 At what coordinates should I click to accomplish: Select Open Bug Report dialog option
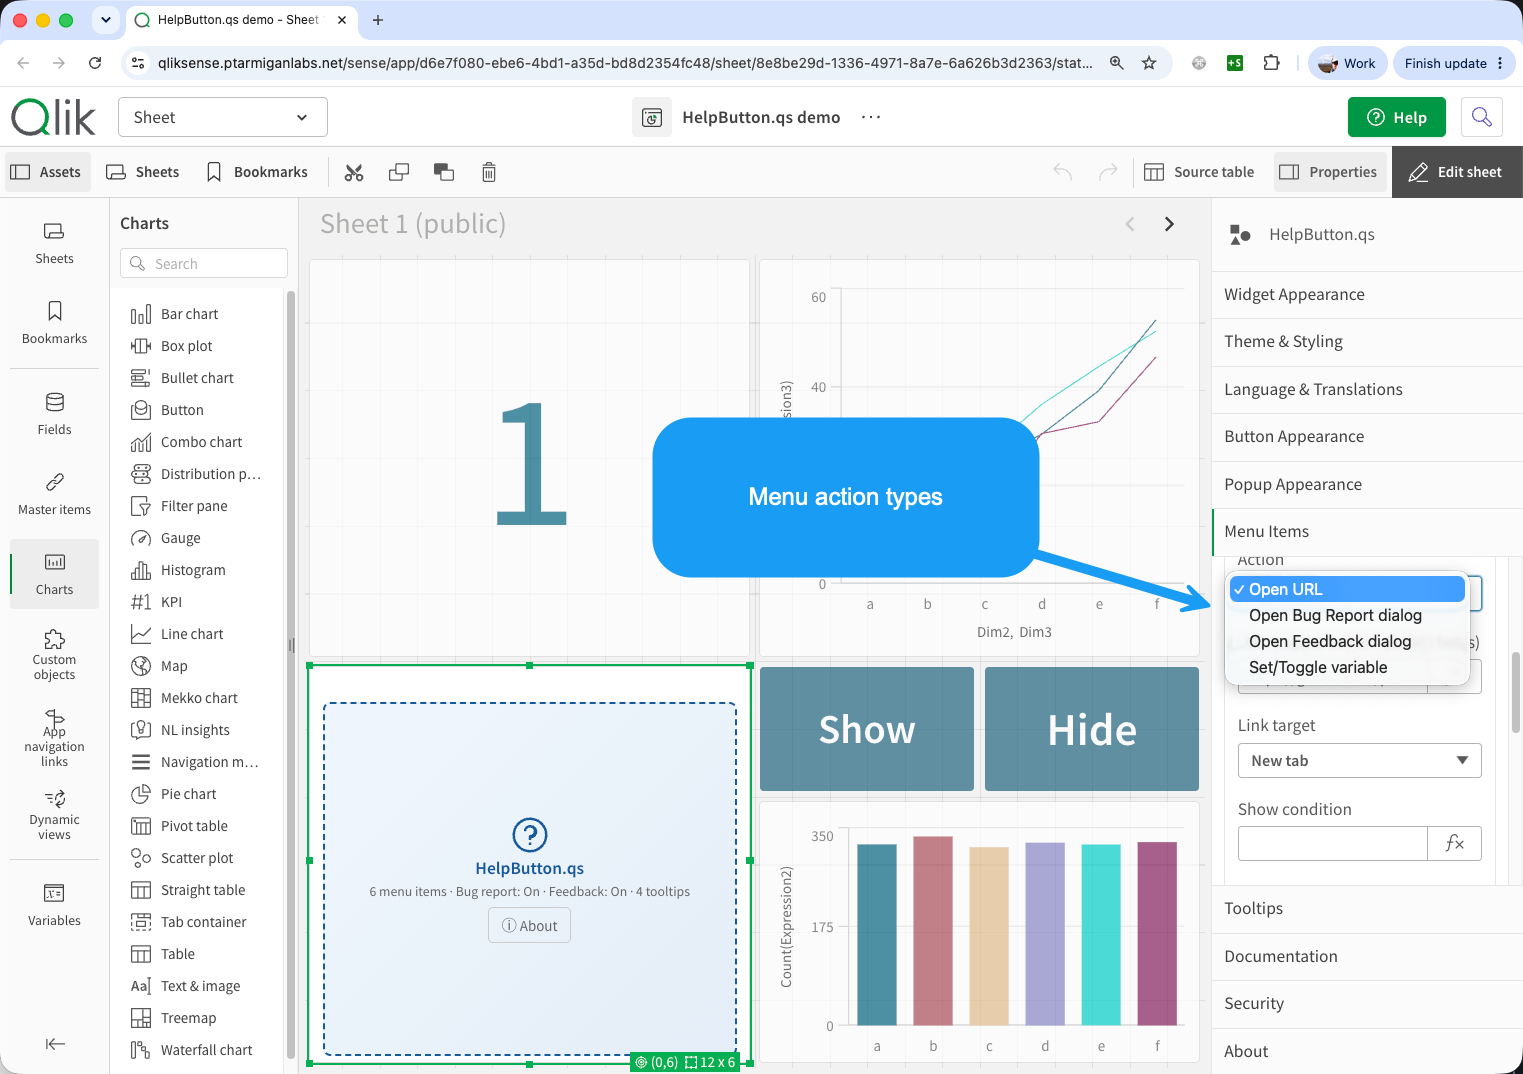click(x=1347, y=615)
